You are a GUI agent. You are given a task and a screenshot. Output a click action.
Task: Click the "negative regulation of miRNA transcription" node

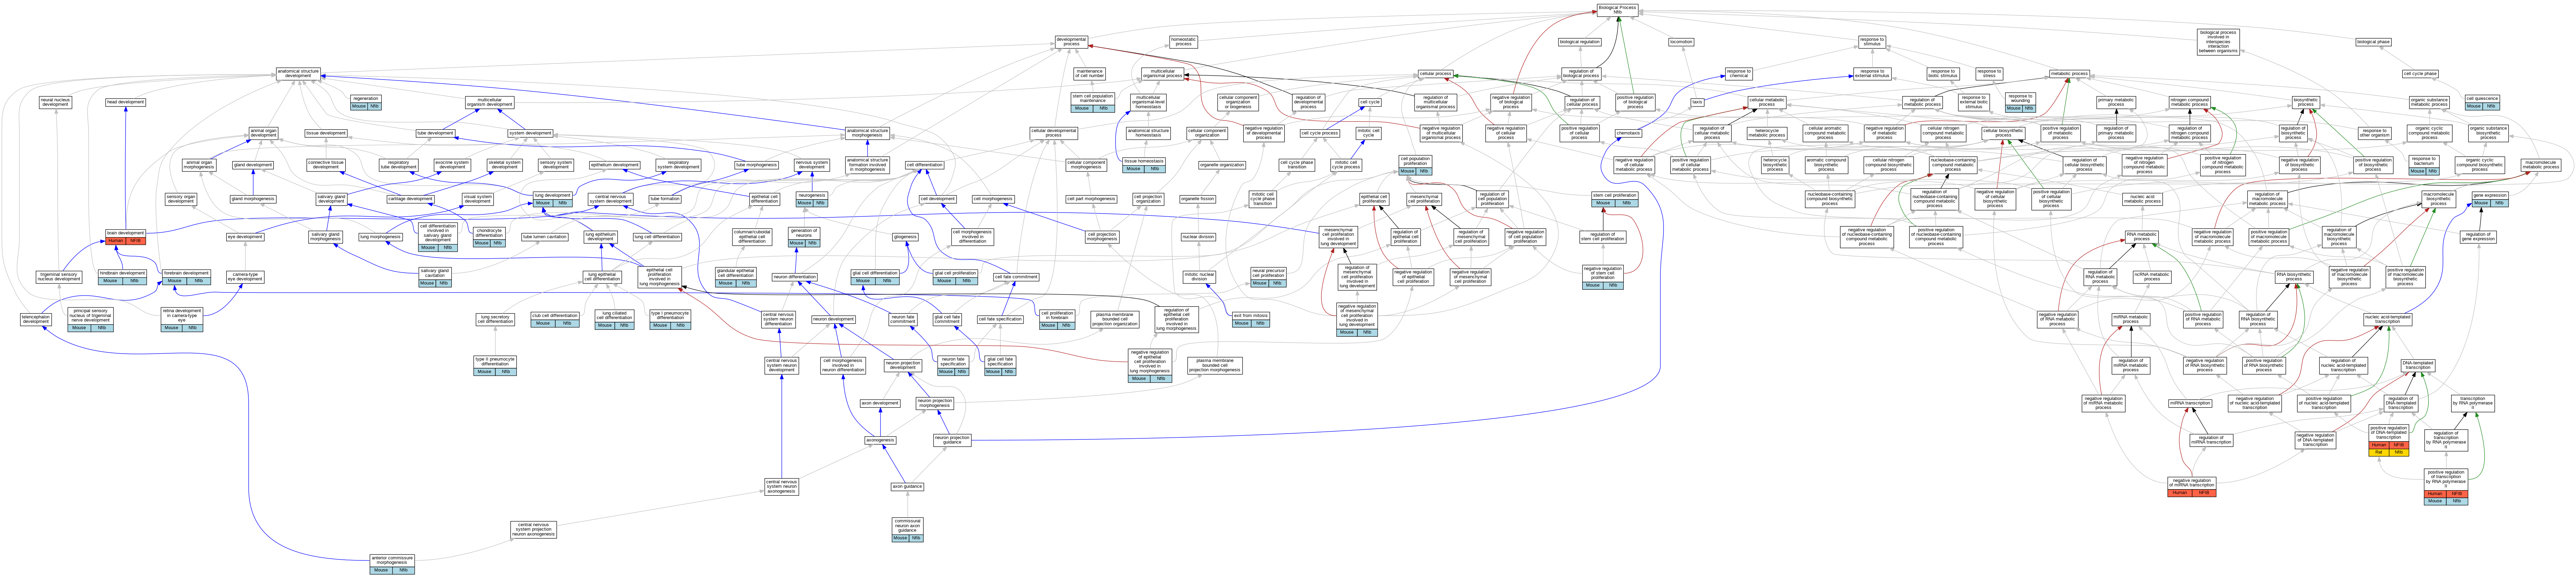[2192, 487]
